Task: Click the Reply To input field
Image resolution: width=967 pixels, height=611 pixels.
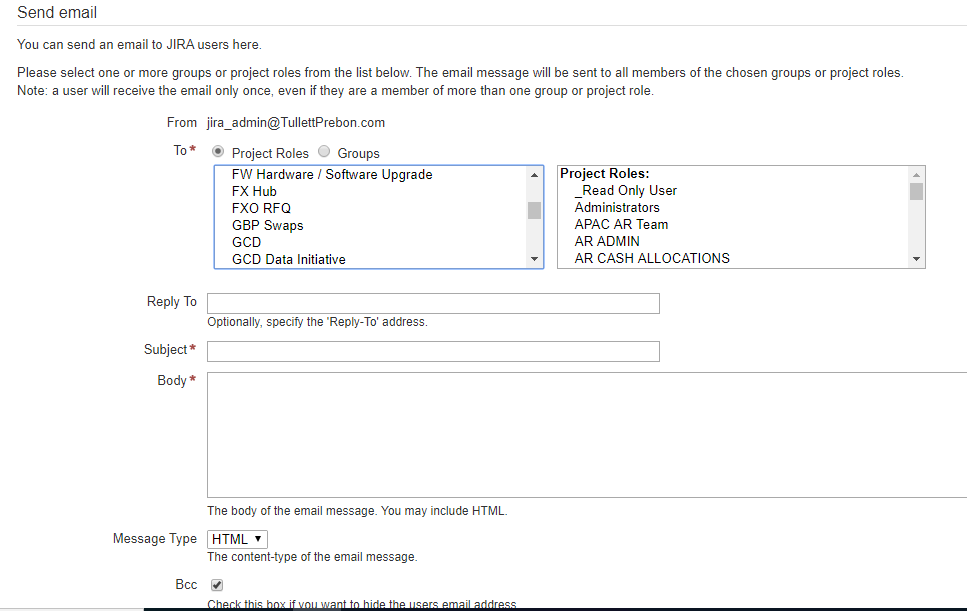Action: coord(432,302)
